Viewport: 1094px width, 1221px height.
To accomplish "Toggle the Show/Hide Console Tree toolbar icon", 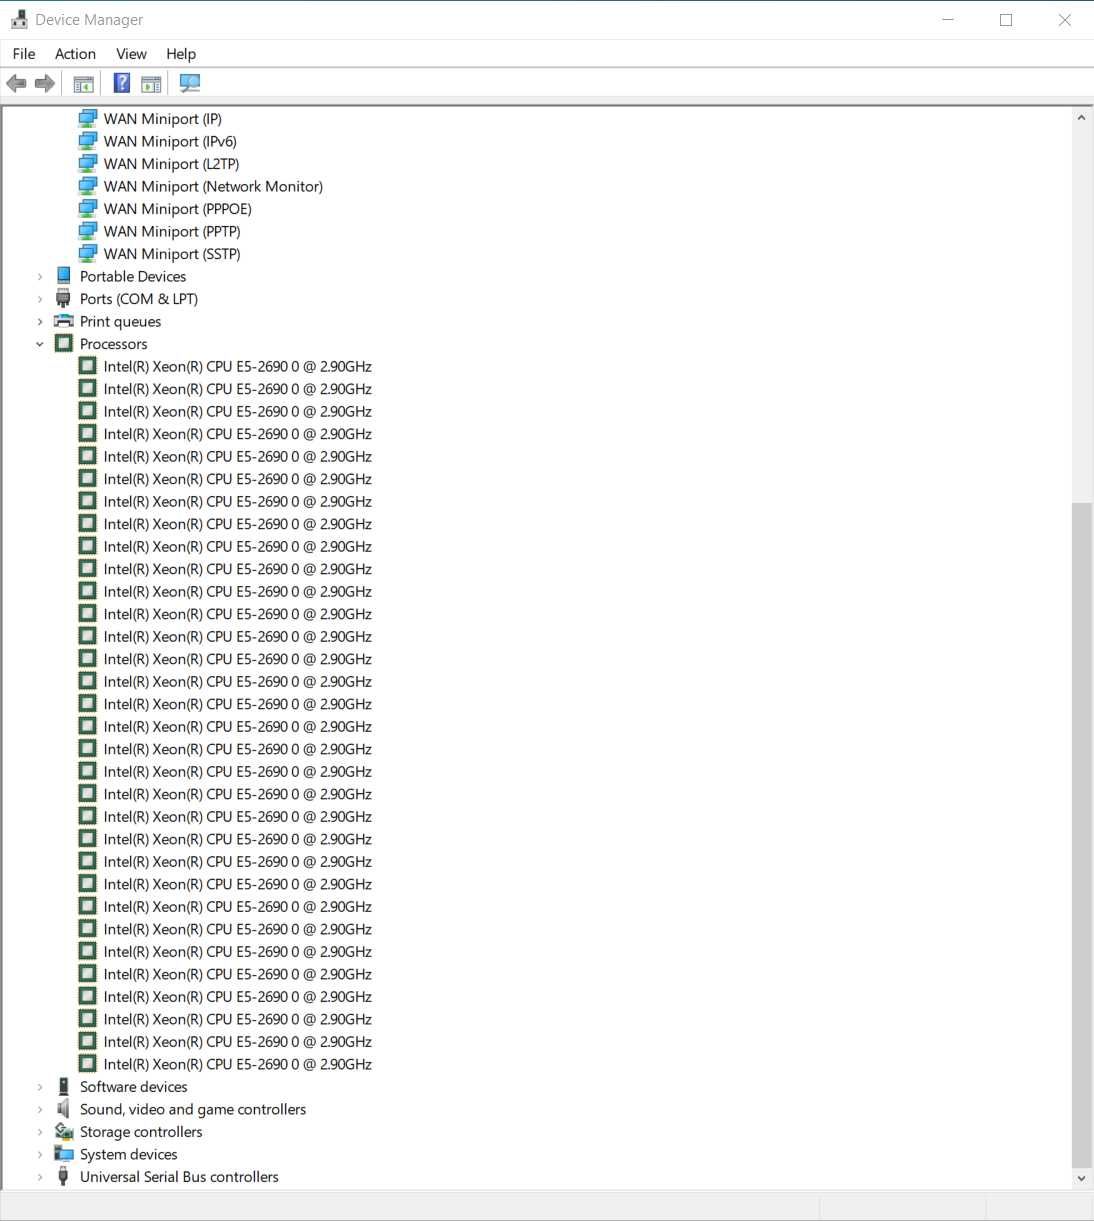I will coord(84,84).
